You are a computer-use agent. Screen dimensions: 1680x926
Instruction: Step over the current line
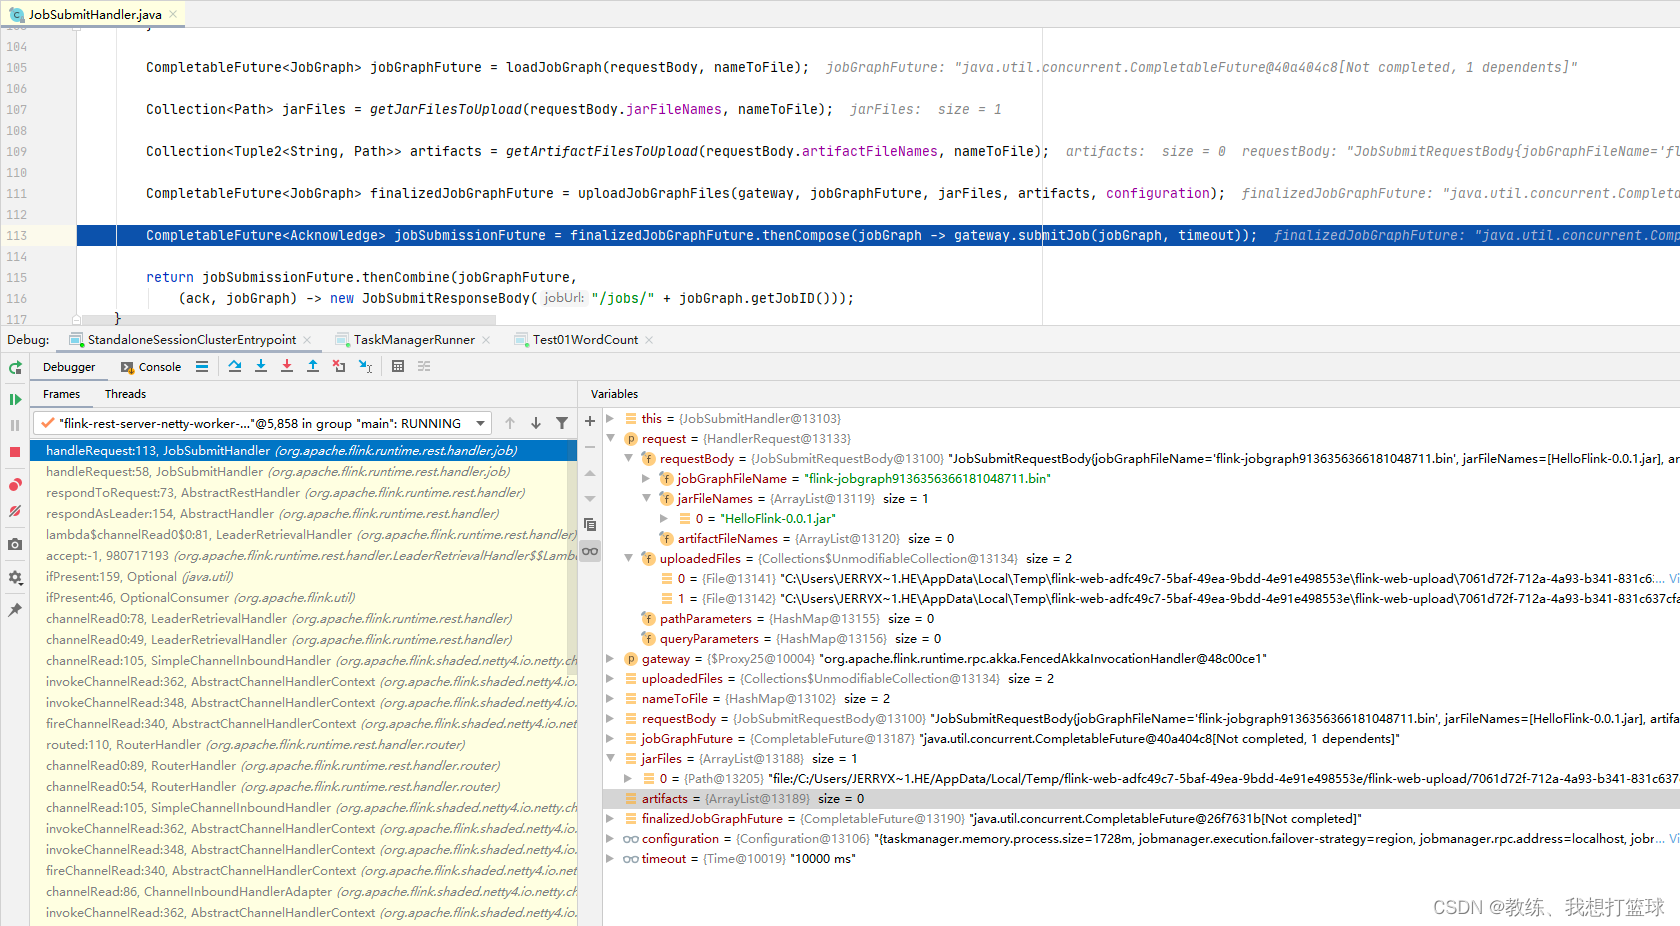235,366
